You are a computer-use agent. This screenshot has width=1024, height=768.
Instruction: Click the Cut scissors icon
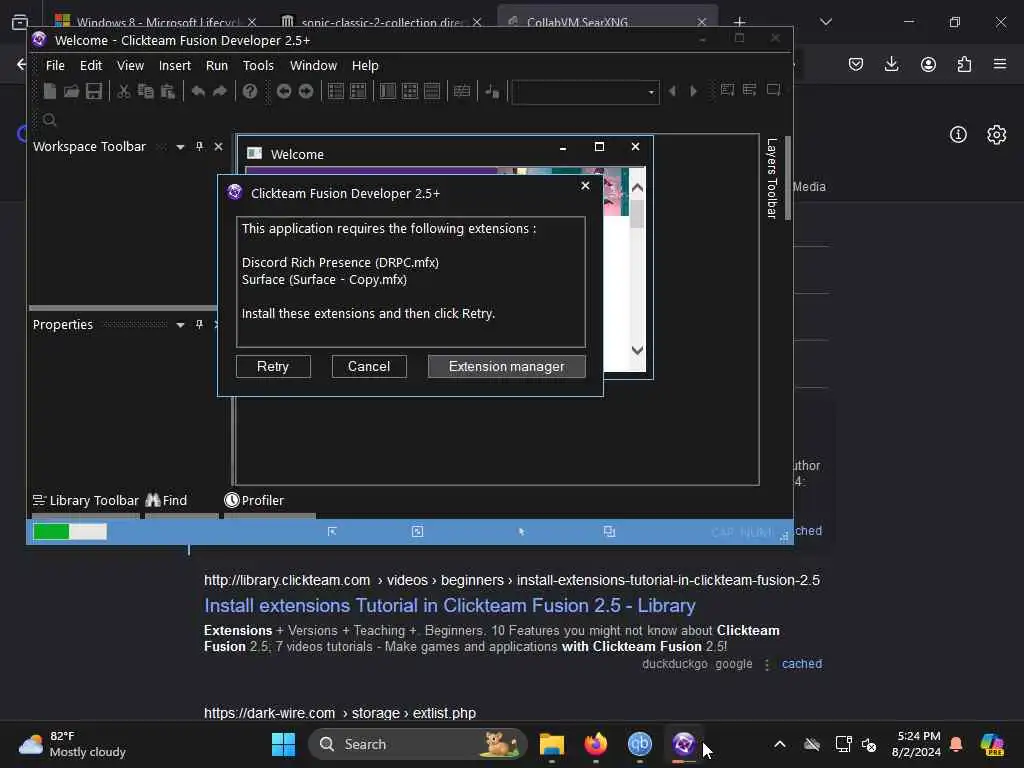coord(123,91)
